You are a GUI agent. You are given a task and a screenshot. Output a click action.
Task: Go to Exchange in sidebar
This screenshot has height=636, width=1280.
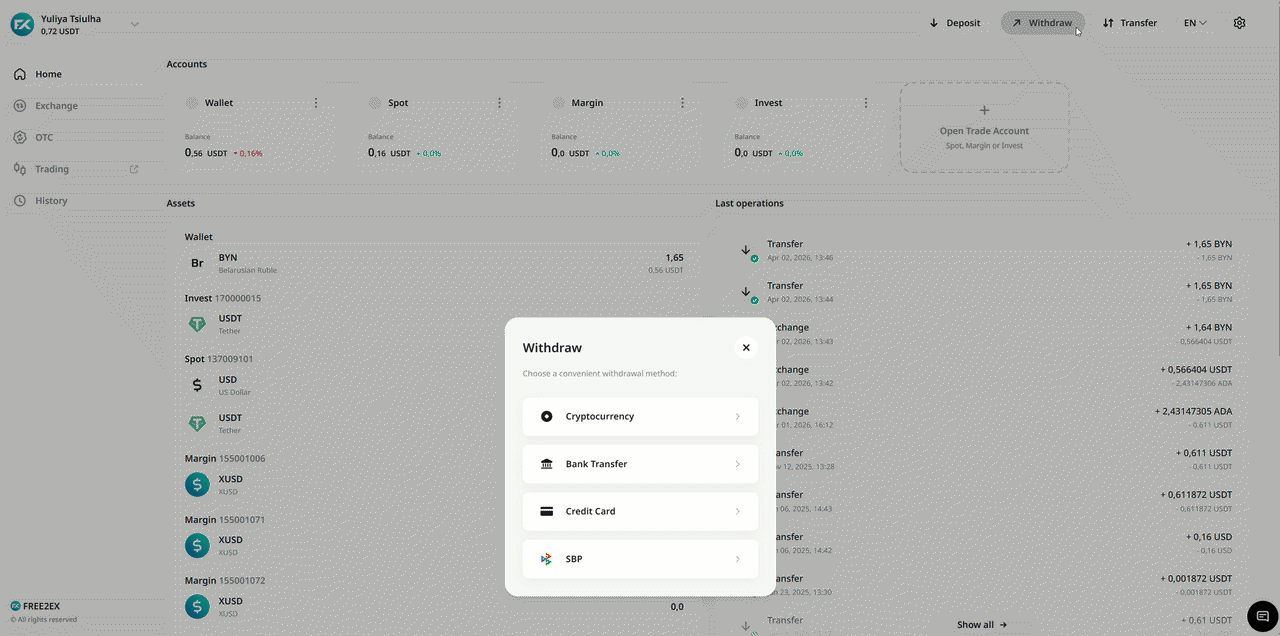[56, 106]
